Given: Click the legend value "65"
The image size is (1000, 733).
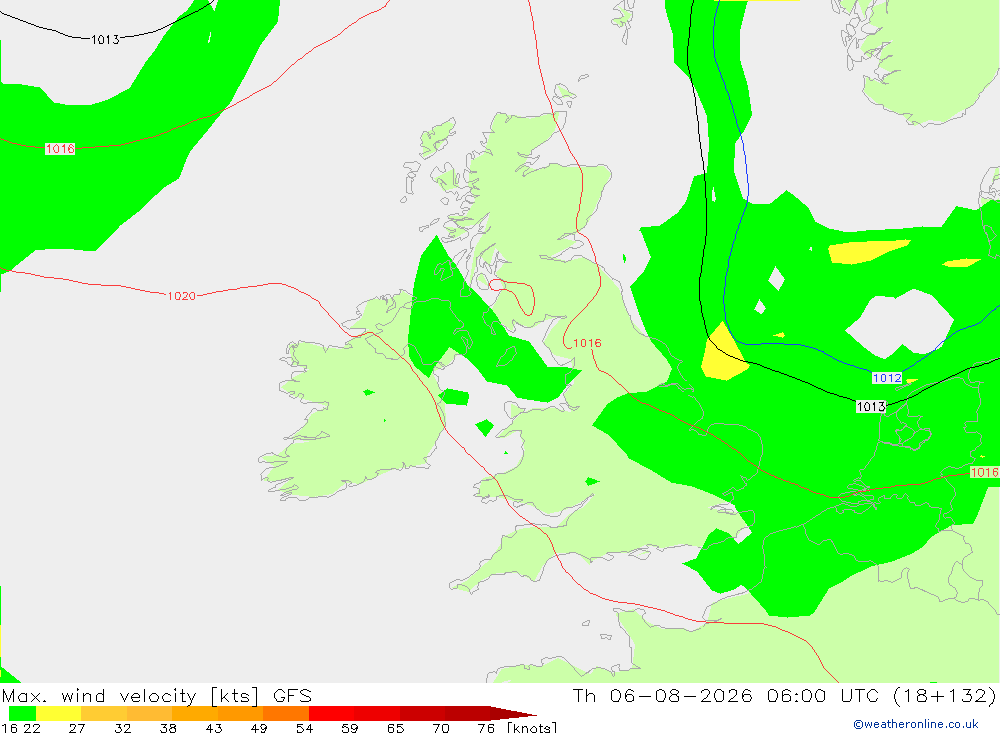Looking at the screenshot, I should [395, 728].
